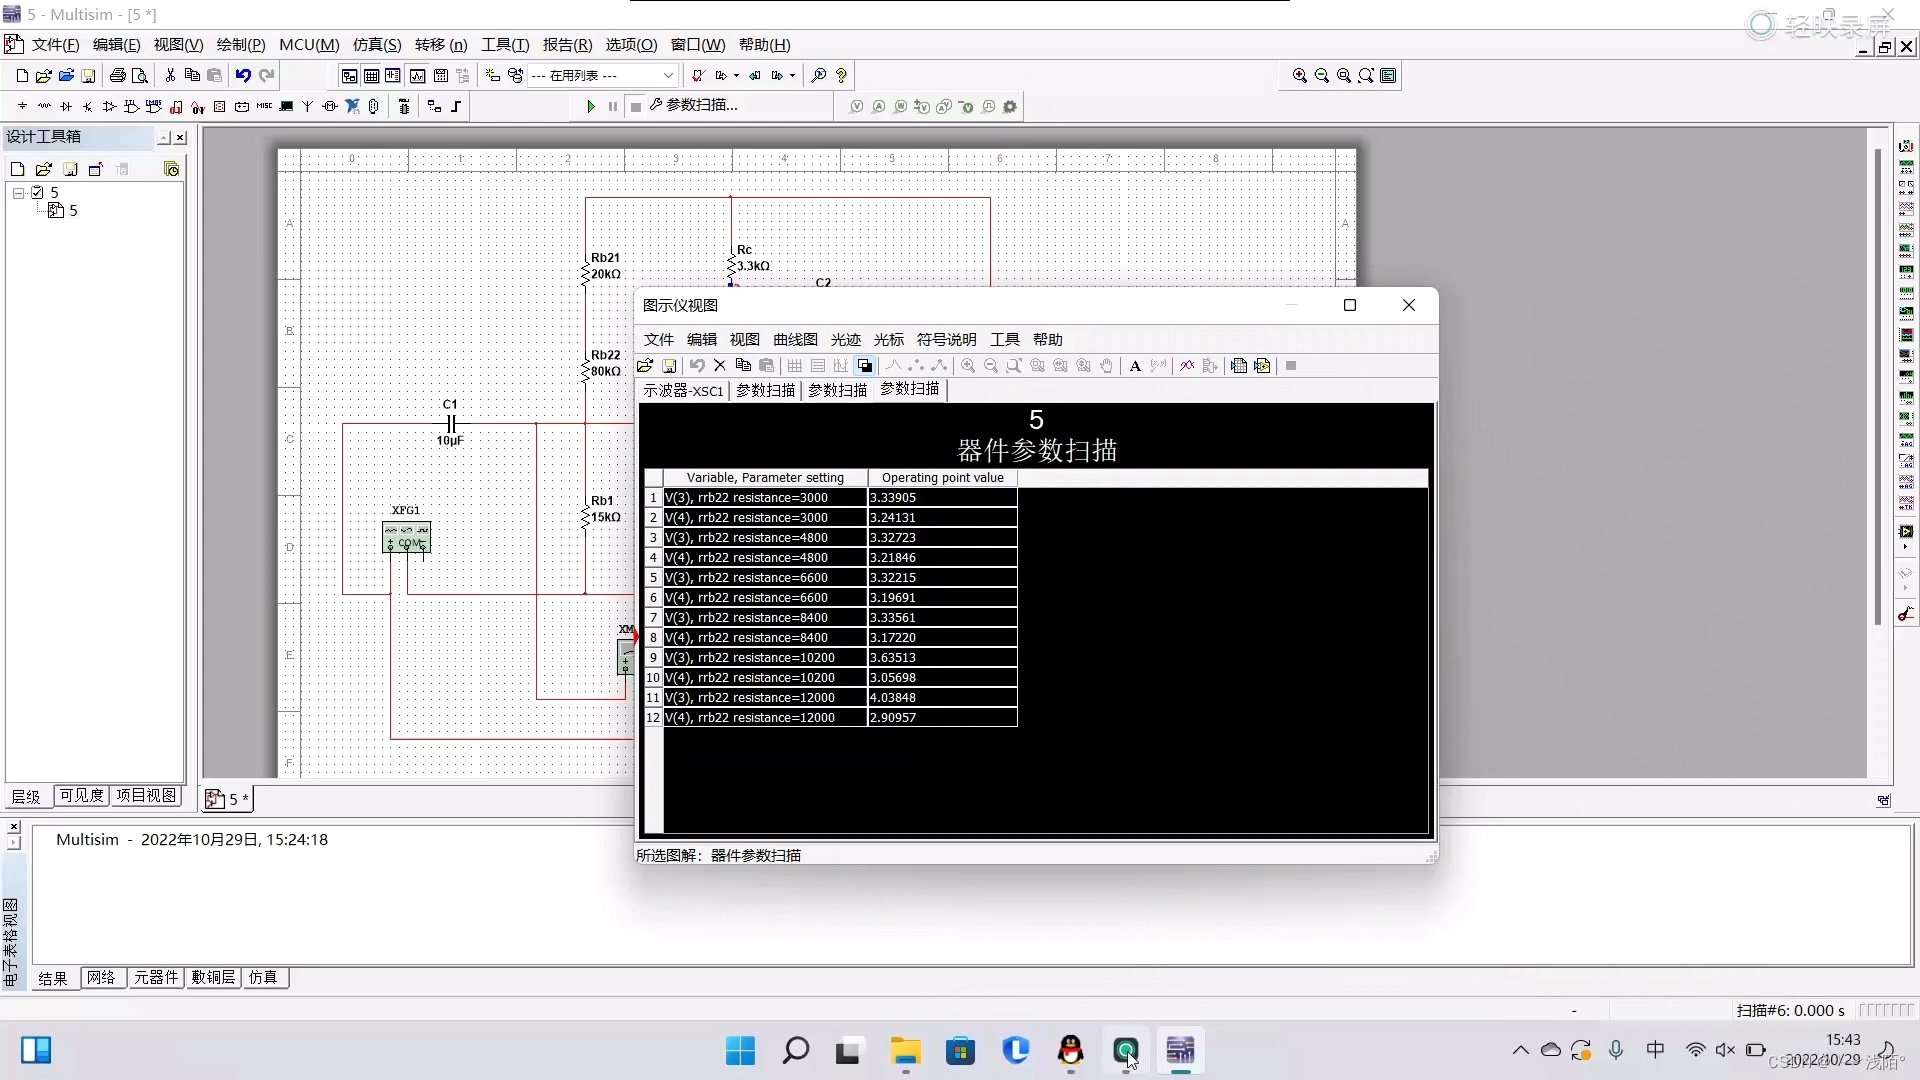Open the 在用列表 dropdown on toolbar
This screenshot has width=1920, height=1080.
point(667,75)
